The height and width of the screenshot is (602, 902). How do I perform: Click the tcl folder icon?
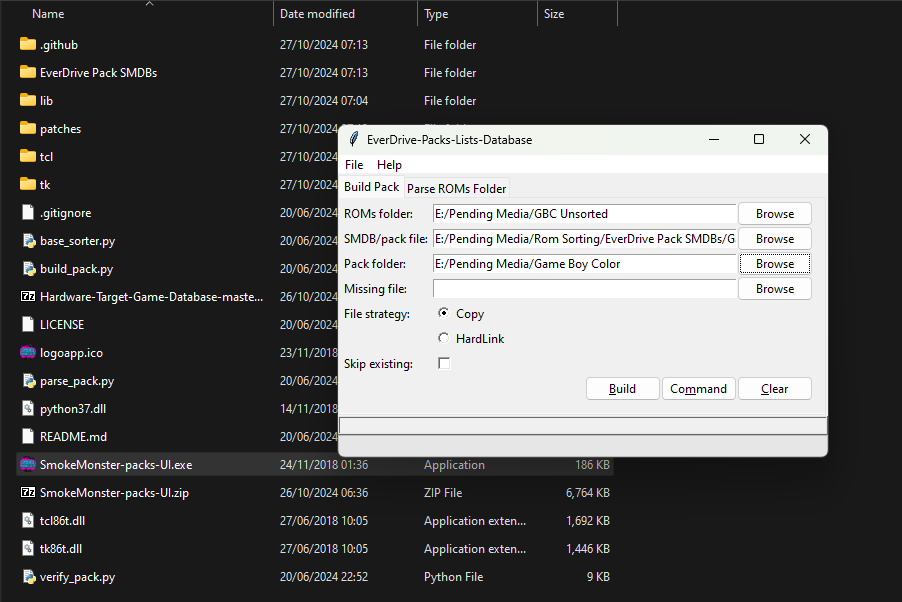click(28, 157)
